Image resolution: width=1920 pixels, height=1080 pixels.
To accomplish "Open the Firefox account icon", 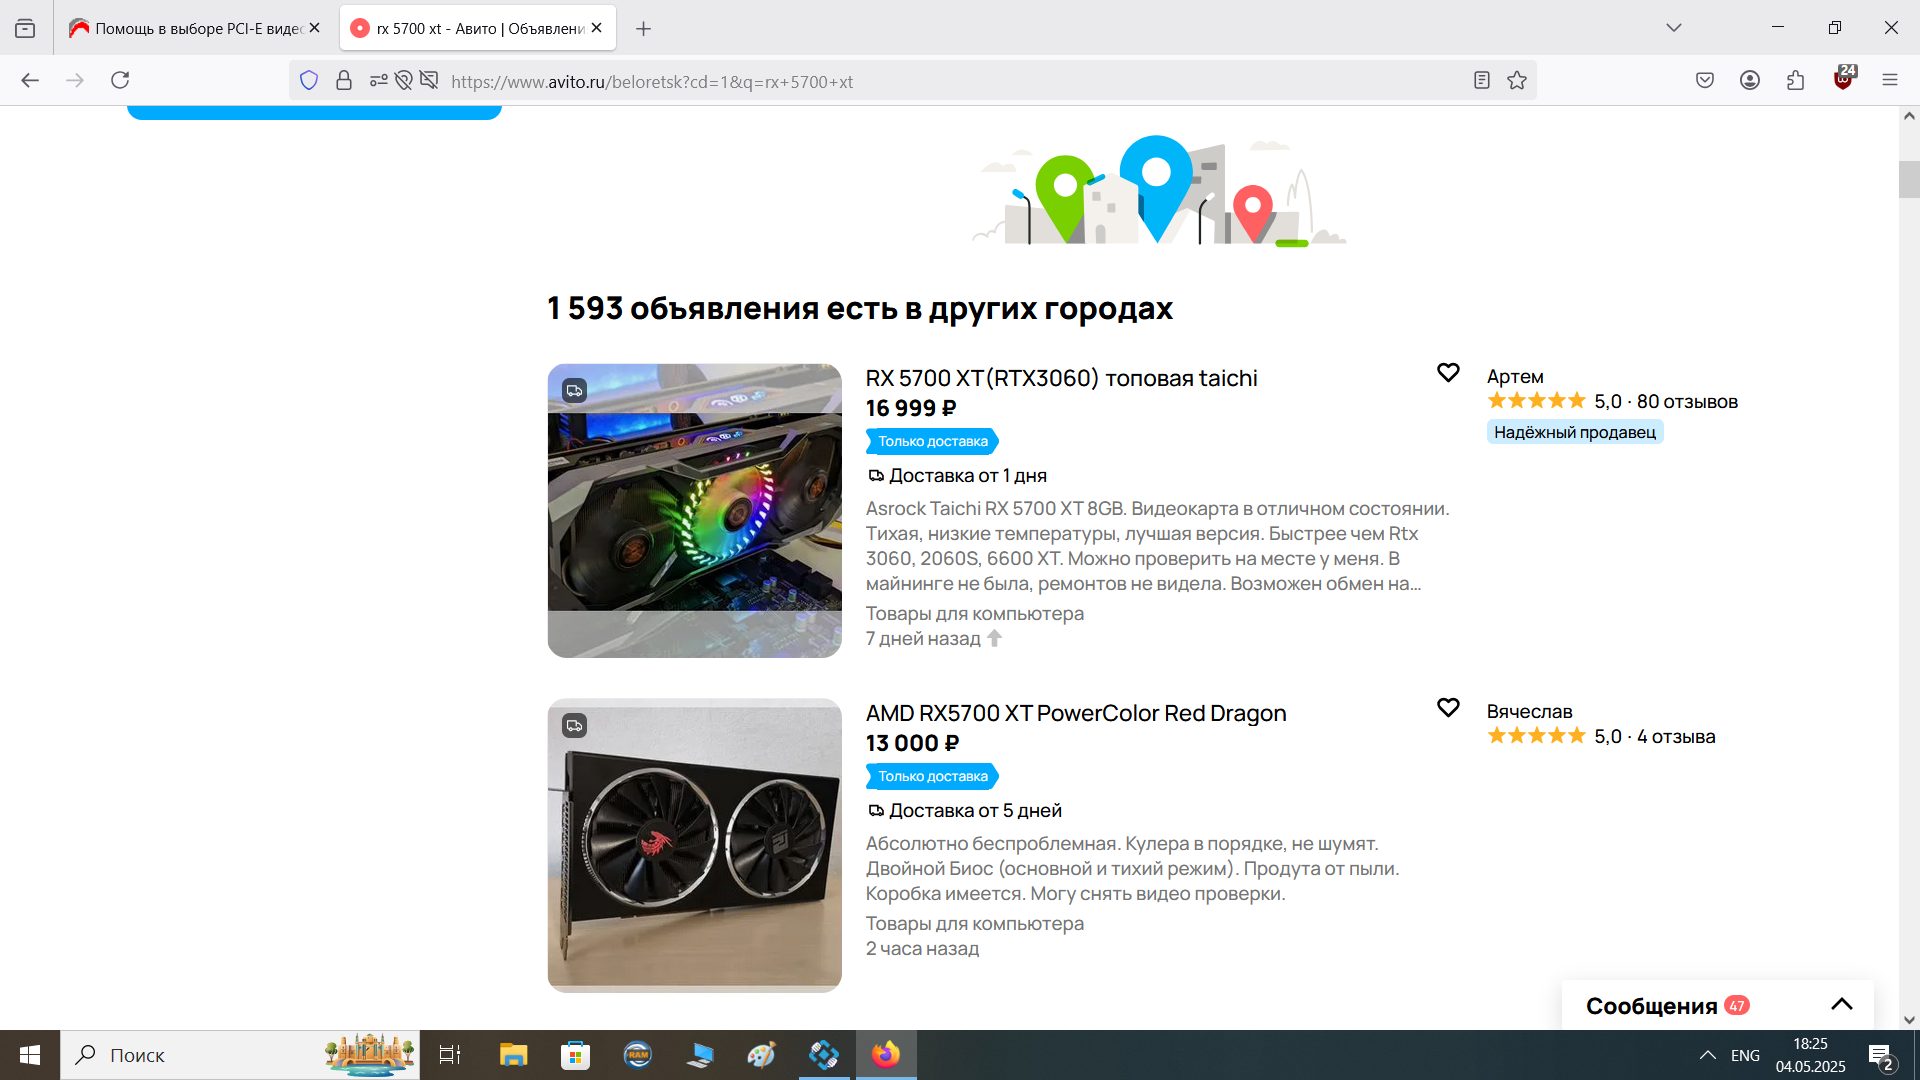I will click(x=1749, y=80).
